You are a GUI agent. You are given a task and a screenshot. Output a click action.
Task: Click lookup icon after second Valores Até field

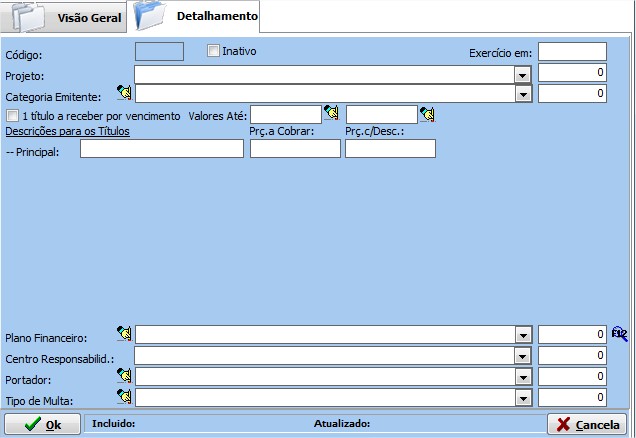click(x=427, y=113)
